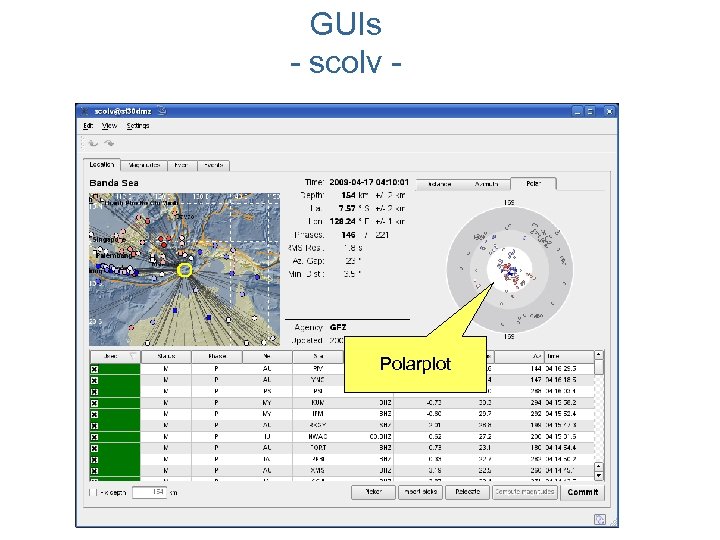Click the Singapore label on the map

coord(109,240)
